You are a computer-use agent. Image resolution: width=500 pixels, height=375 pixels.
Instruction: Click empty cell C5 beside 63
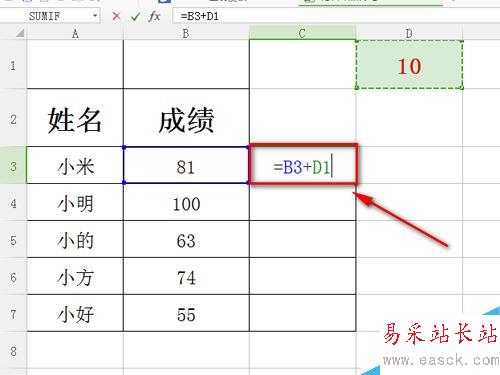(302, 239)
